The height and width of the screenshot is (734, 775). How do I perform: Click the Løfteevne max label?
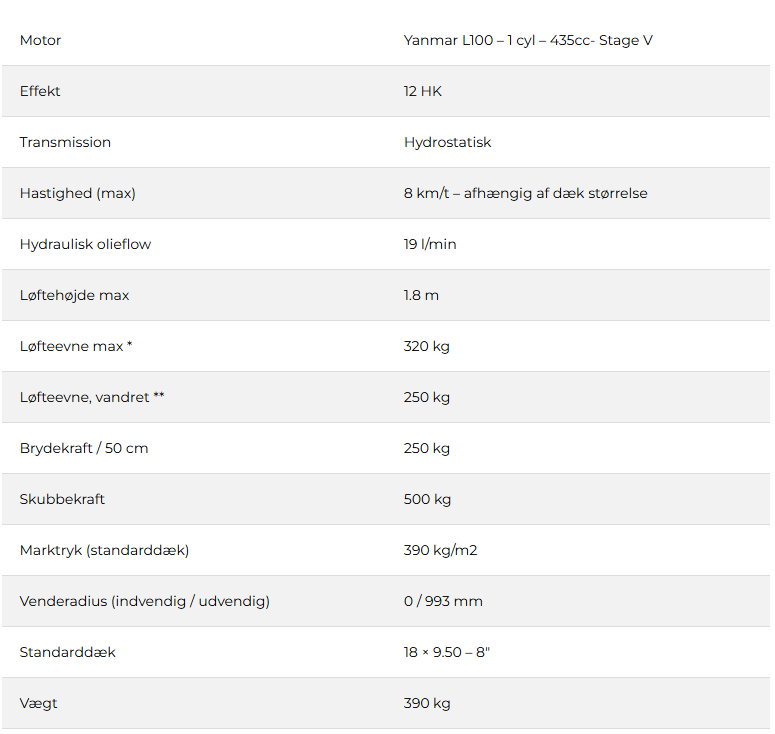click(76, 346)
